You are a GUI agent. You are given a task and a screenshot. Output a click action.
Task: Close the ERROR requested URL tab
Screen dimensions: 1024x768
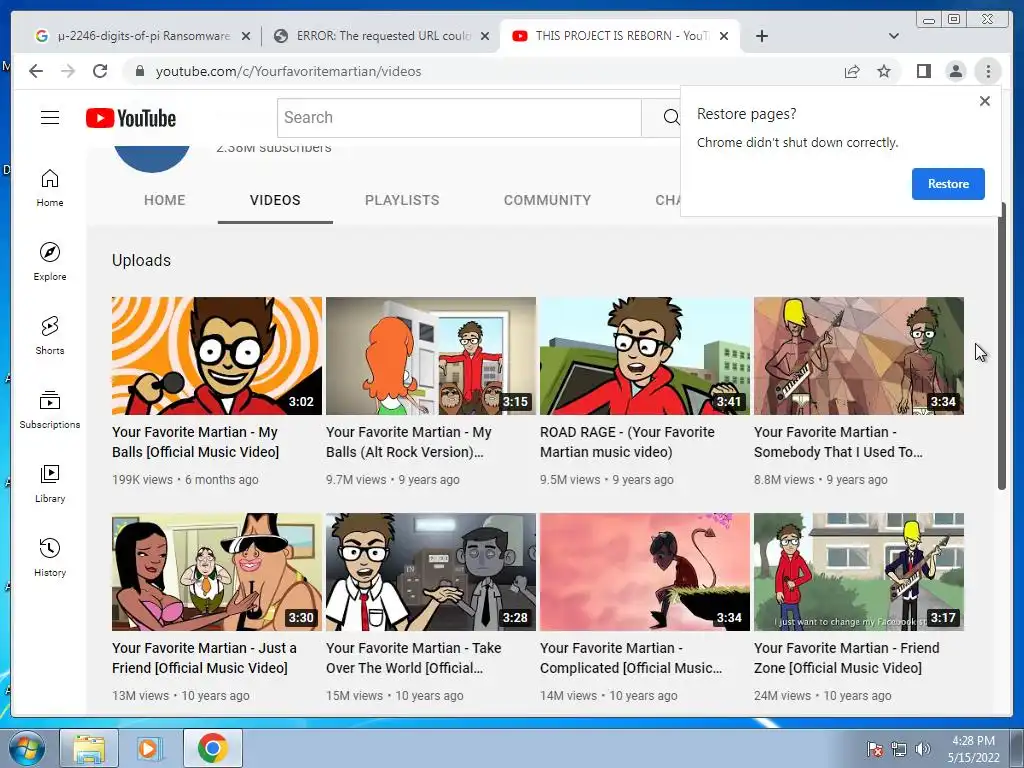(485, 36)
